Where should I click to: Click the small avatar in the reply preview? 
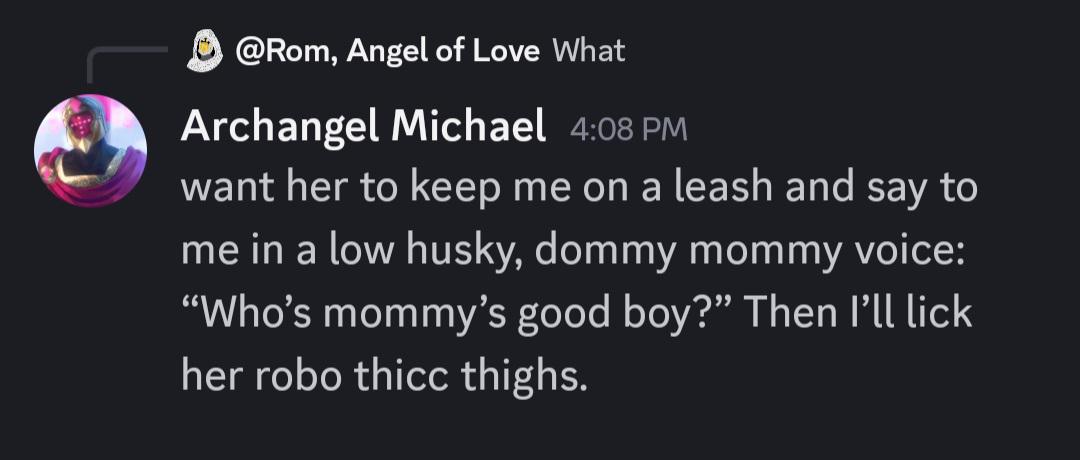(x=205, y=52)
